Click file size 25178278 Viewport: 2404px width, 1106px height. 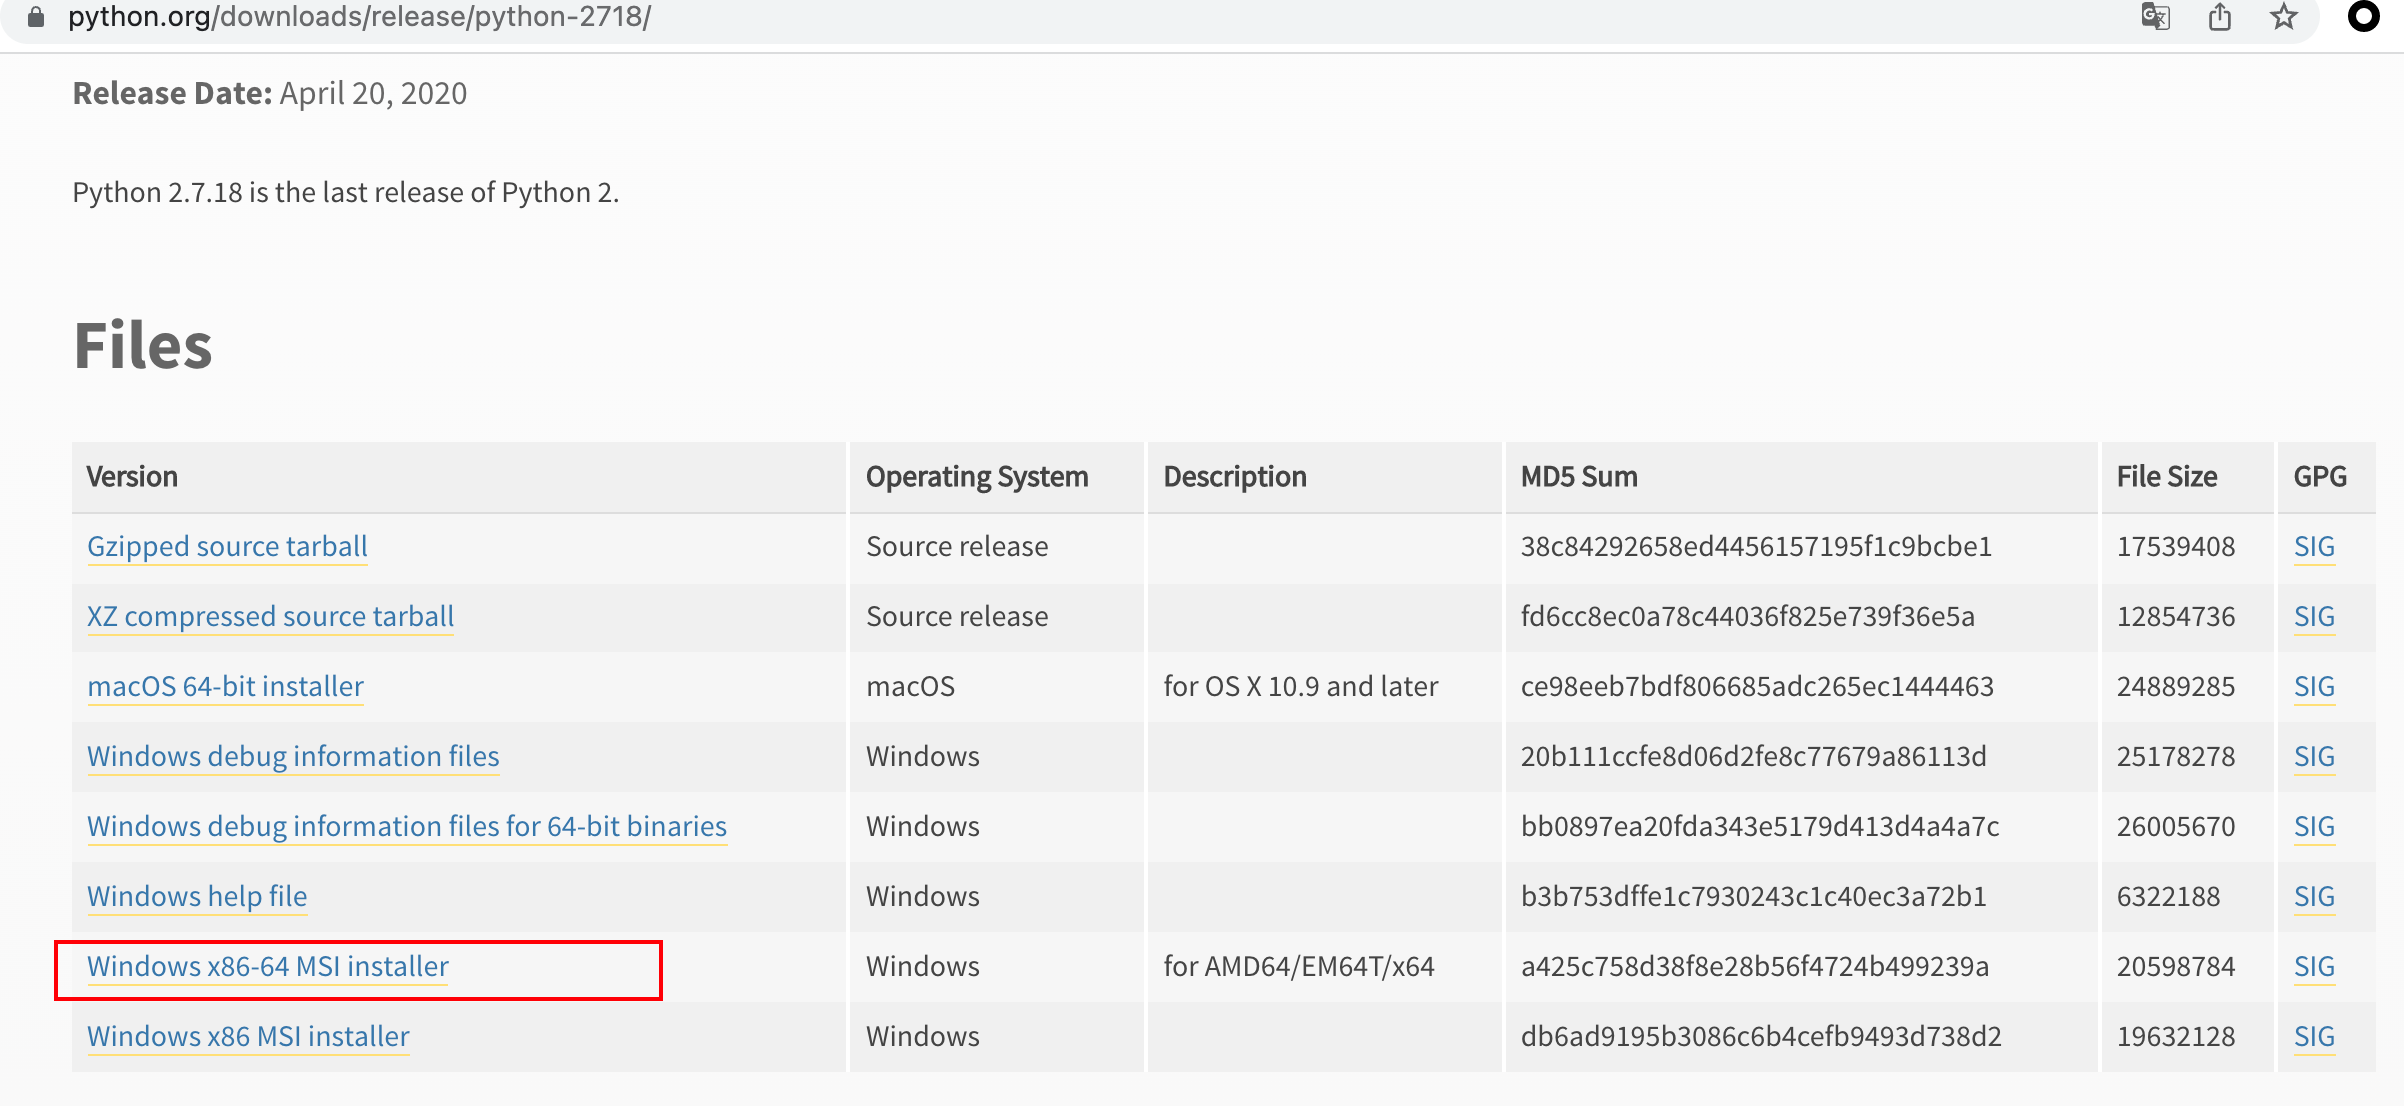[x=2176, y=756]
